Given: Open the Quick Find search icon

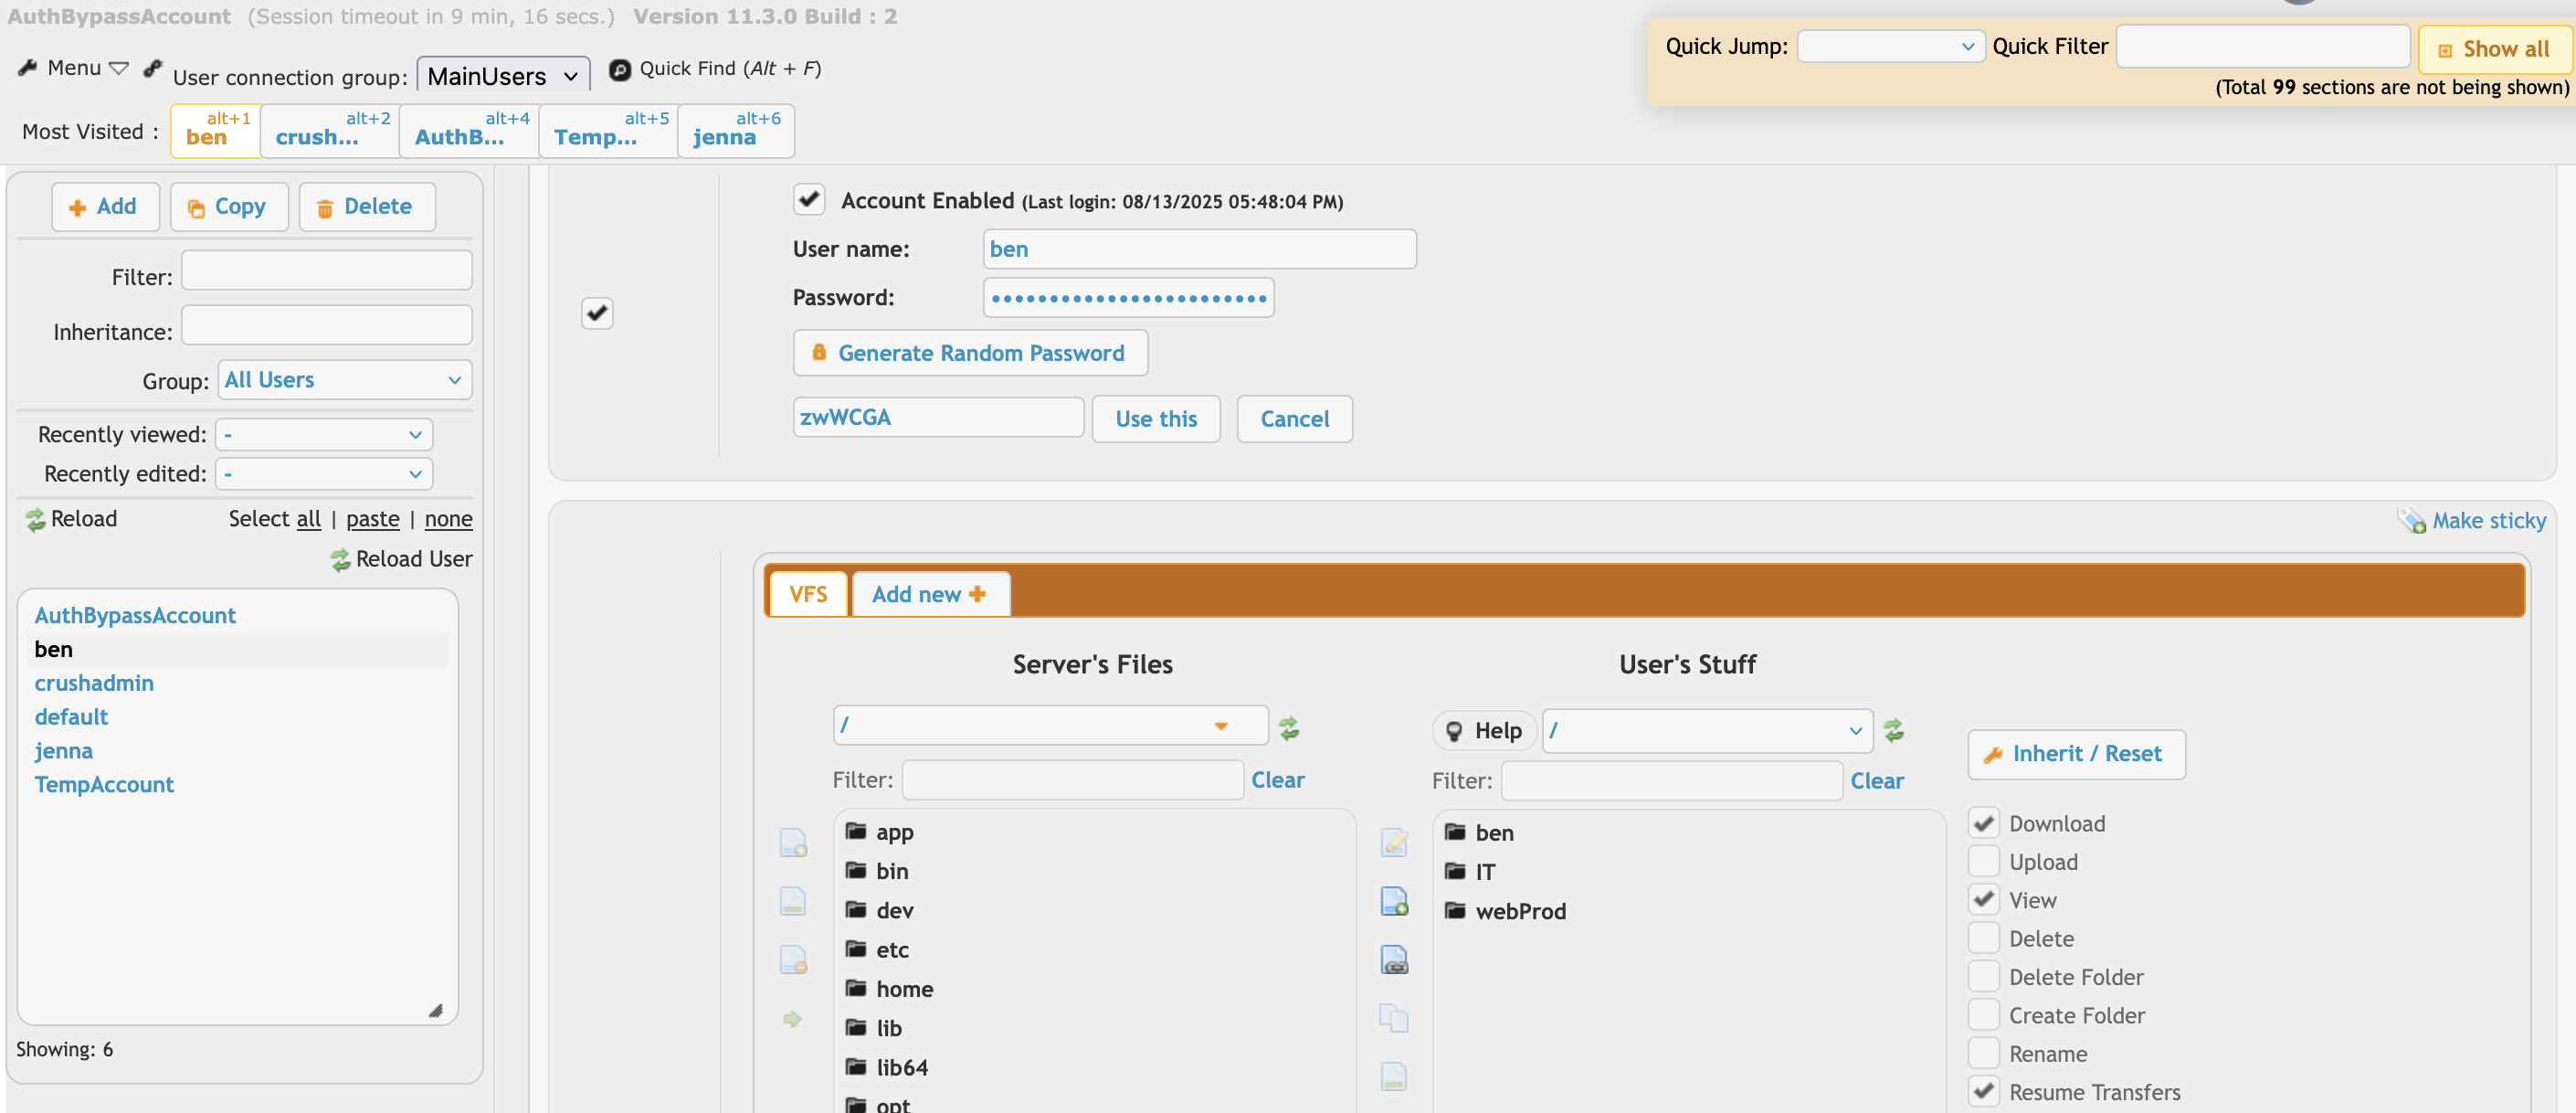Looking at the screenshot, I should point(620,69).
